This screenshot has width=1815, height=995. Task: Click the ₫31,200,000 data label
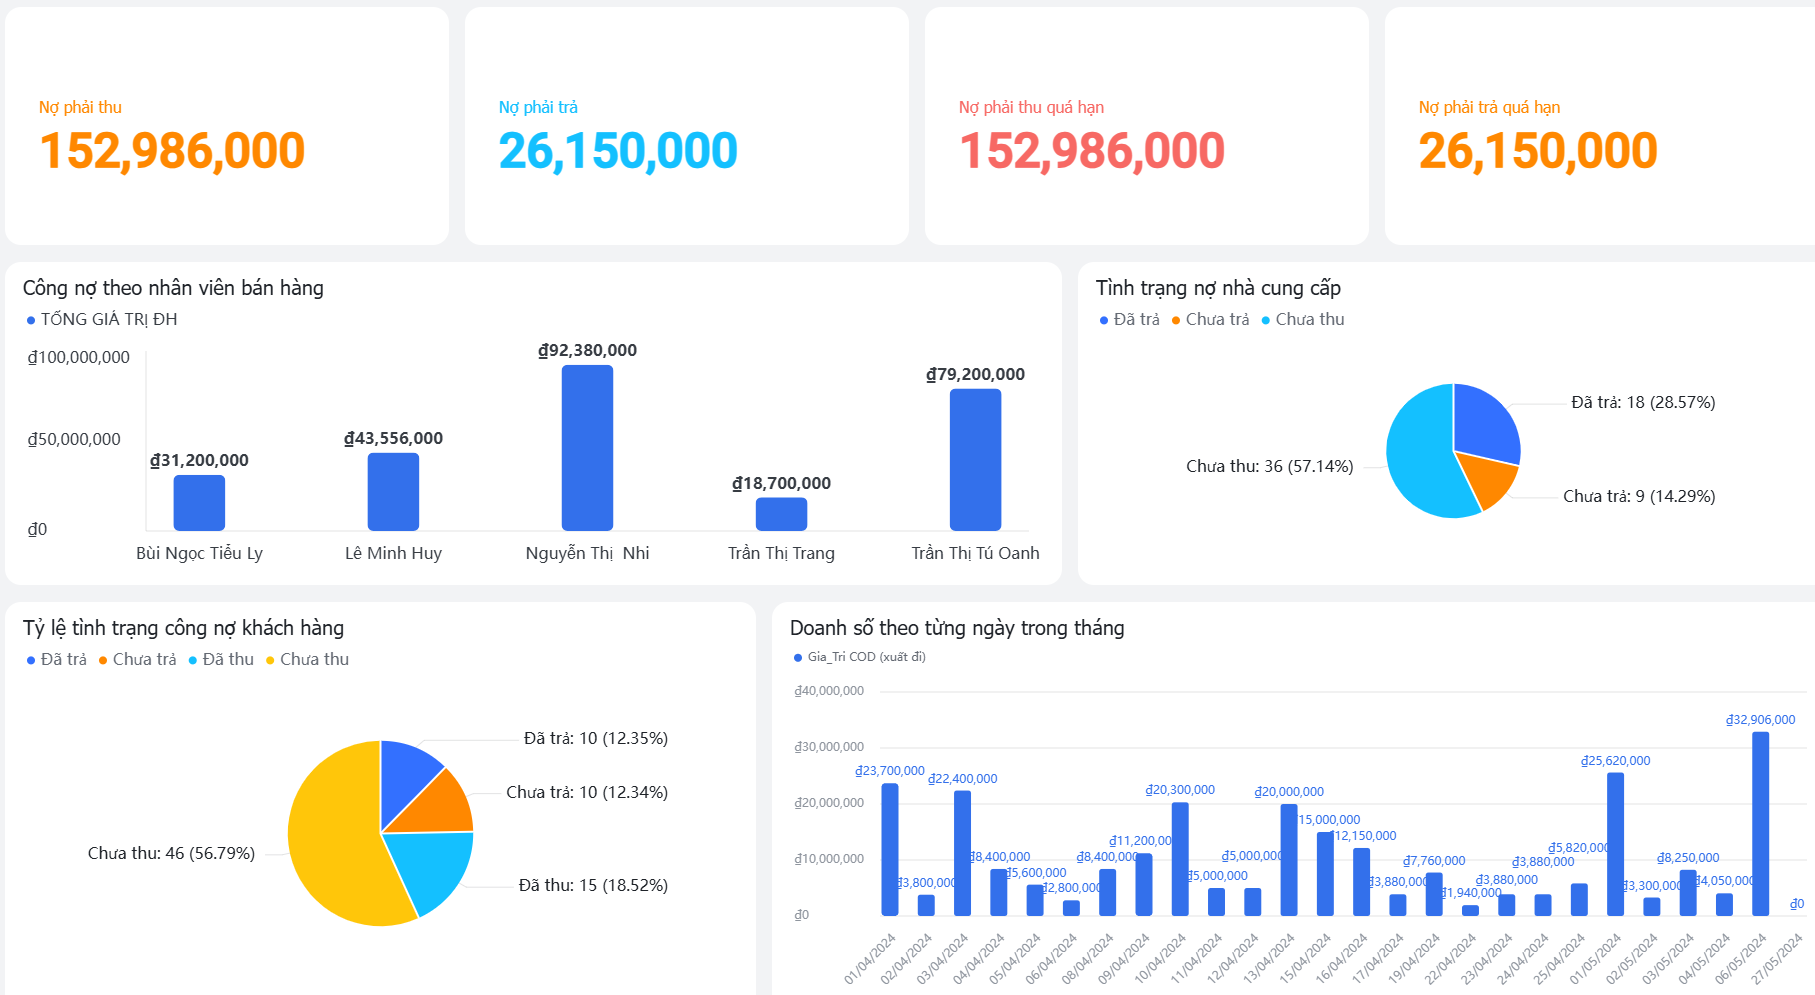coord(199,460)
